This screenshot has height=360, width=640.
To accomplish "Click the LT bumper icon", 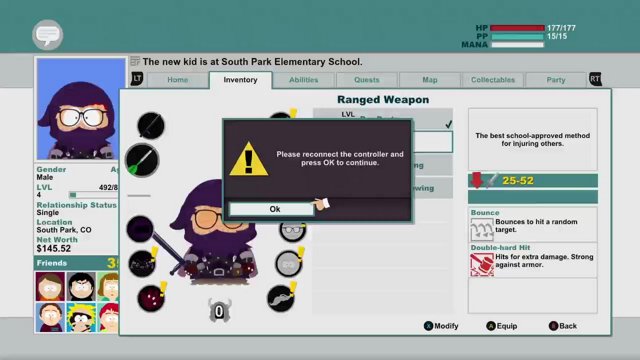I will pyautogui.click(x=137, y=79).
